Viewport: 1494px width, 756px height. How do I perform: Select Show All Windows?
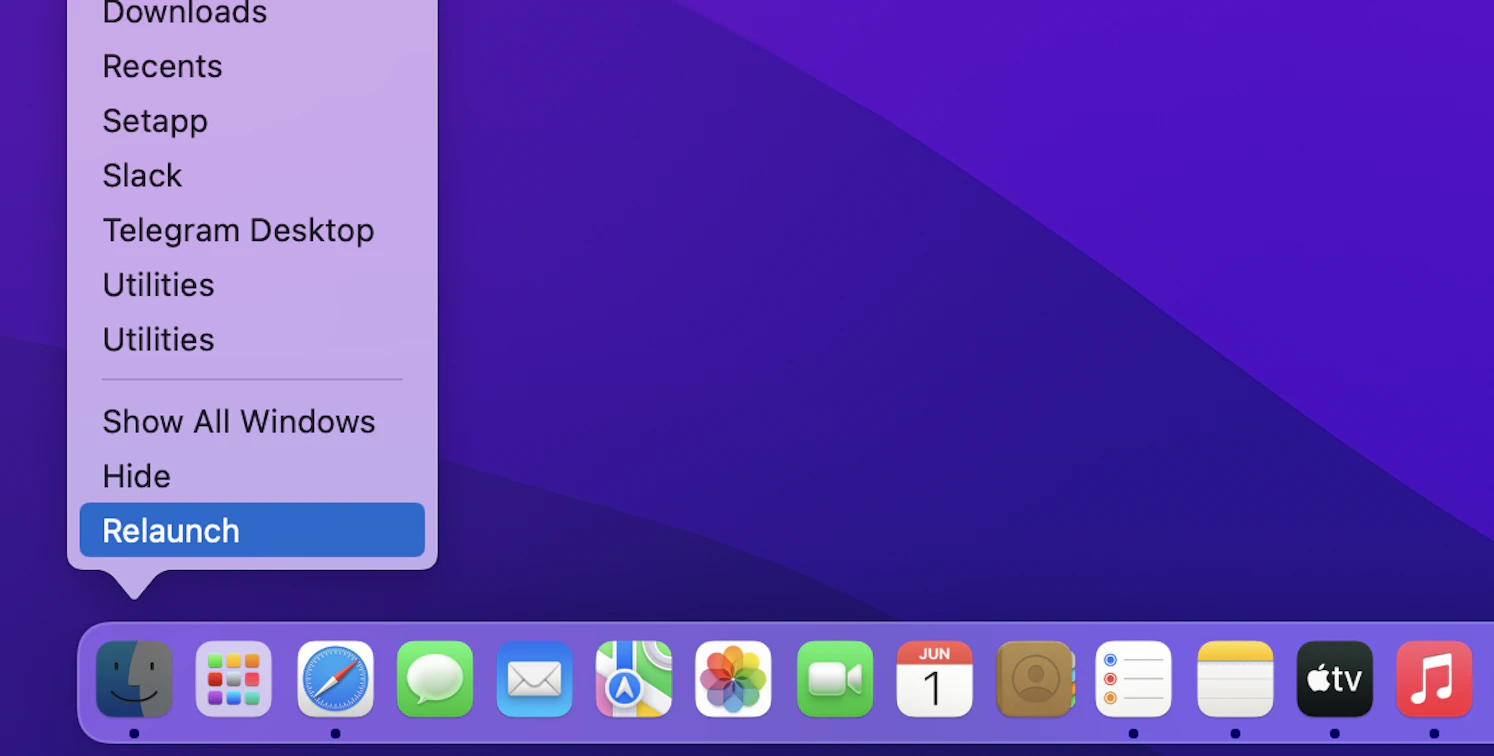coord(238,421)
